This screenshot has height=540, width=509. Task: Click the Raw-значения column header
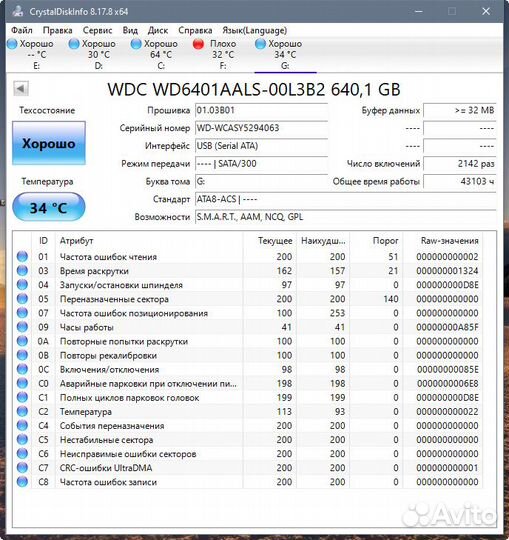(443, 240)
